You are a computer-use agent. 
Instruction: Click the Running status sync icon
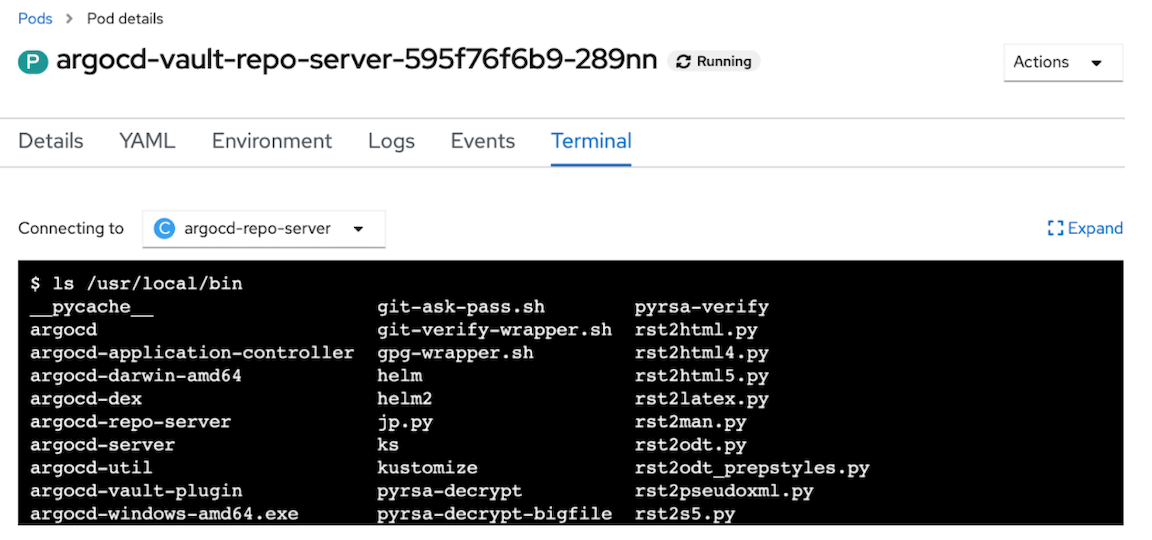[x=684, y=62]
